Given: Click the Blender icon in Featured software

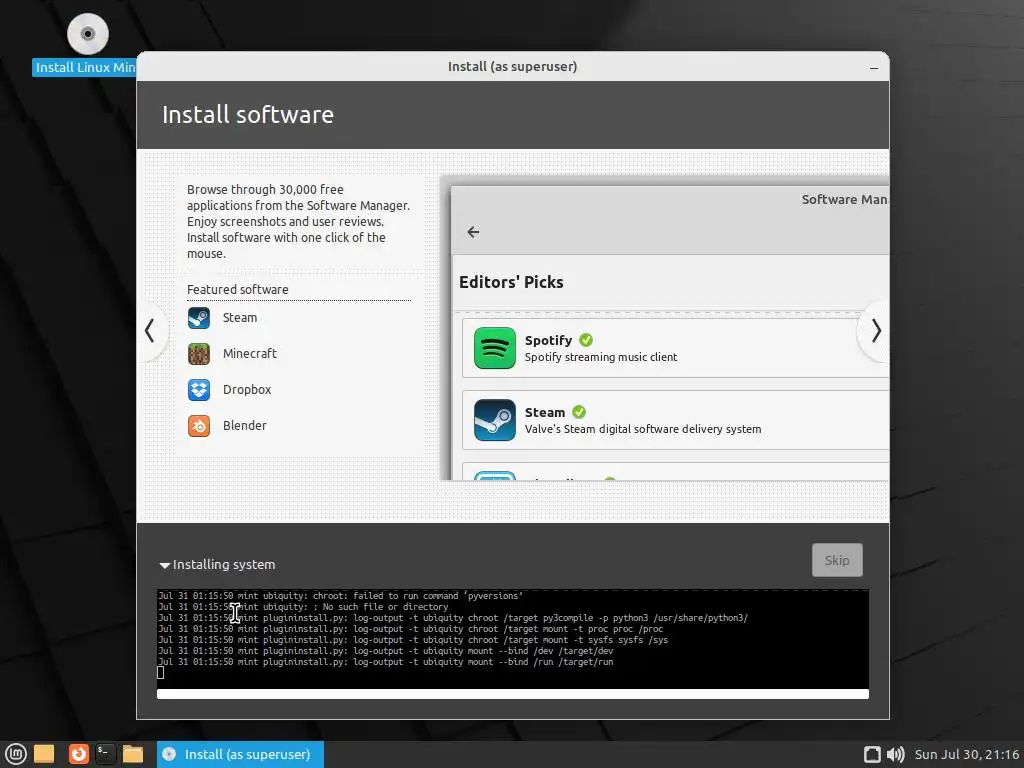Looking at the screenshot, I should [x=199, y=426].
